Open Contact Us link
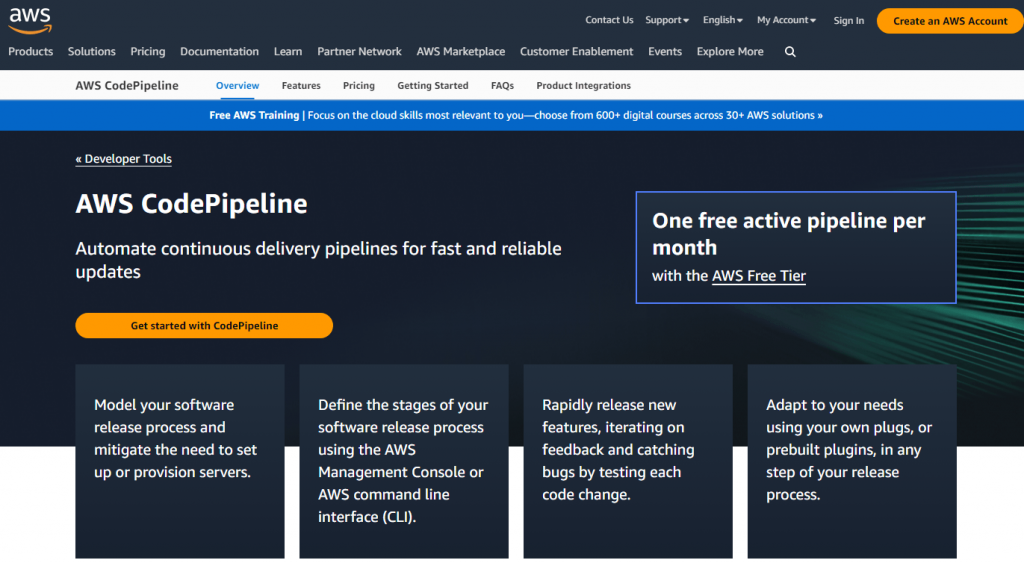Viewport: 1024px width, 563px height. (609, 20)
